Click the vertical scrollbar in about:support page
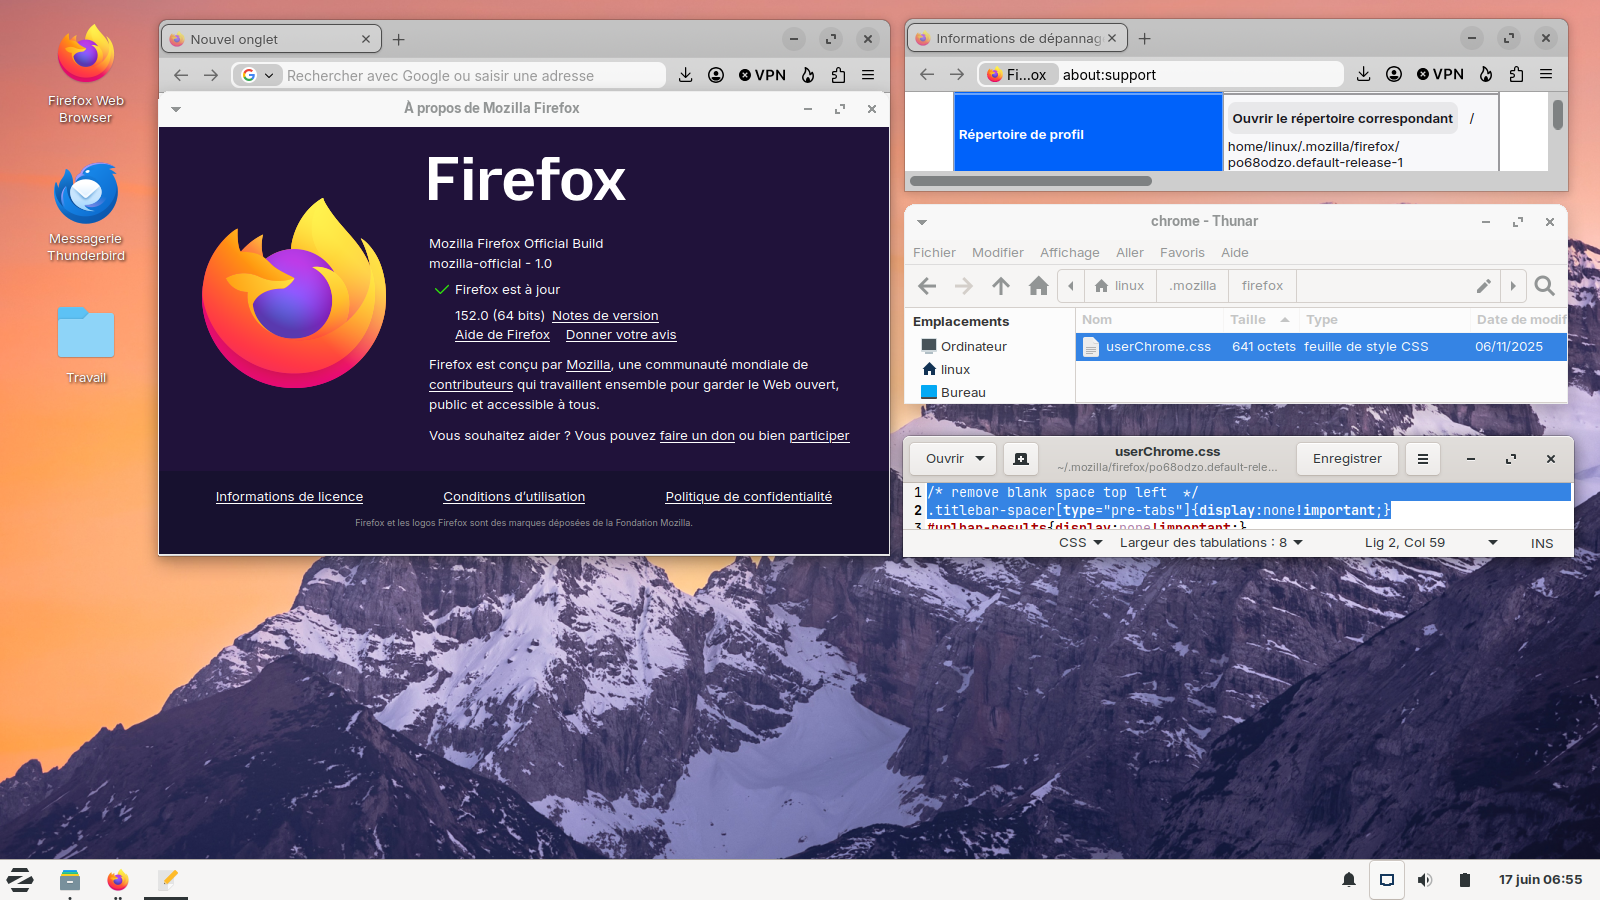The image size is (1600, 900). point(1558,113)
